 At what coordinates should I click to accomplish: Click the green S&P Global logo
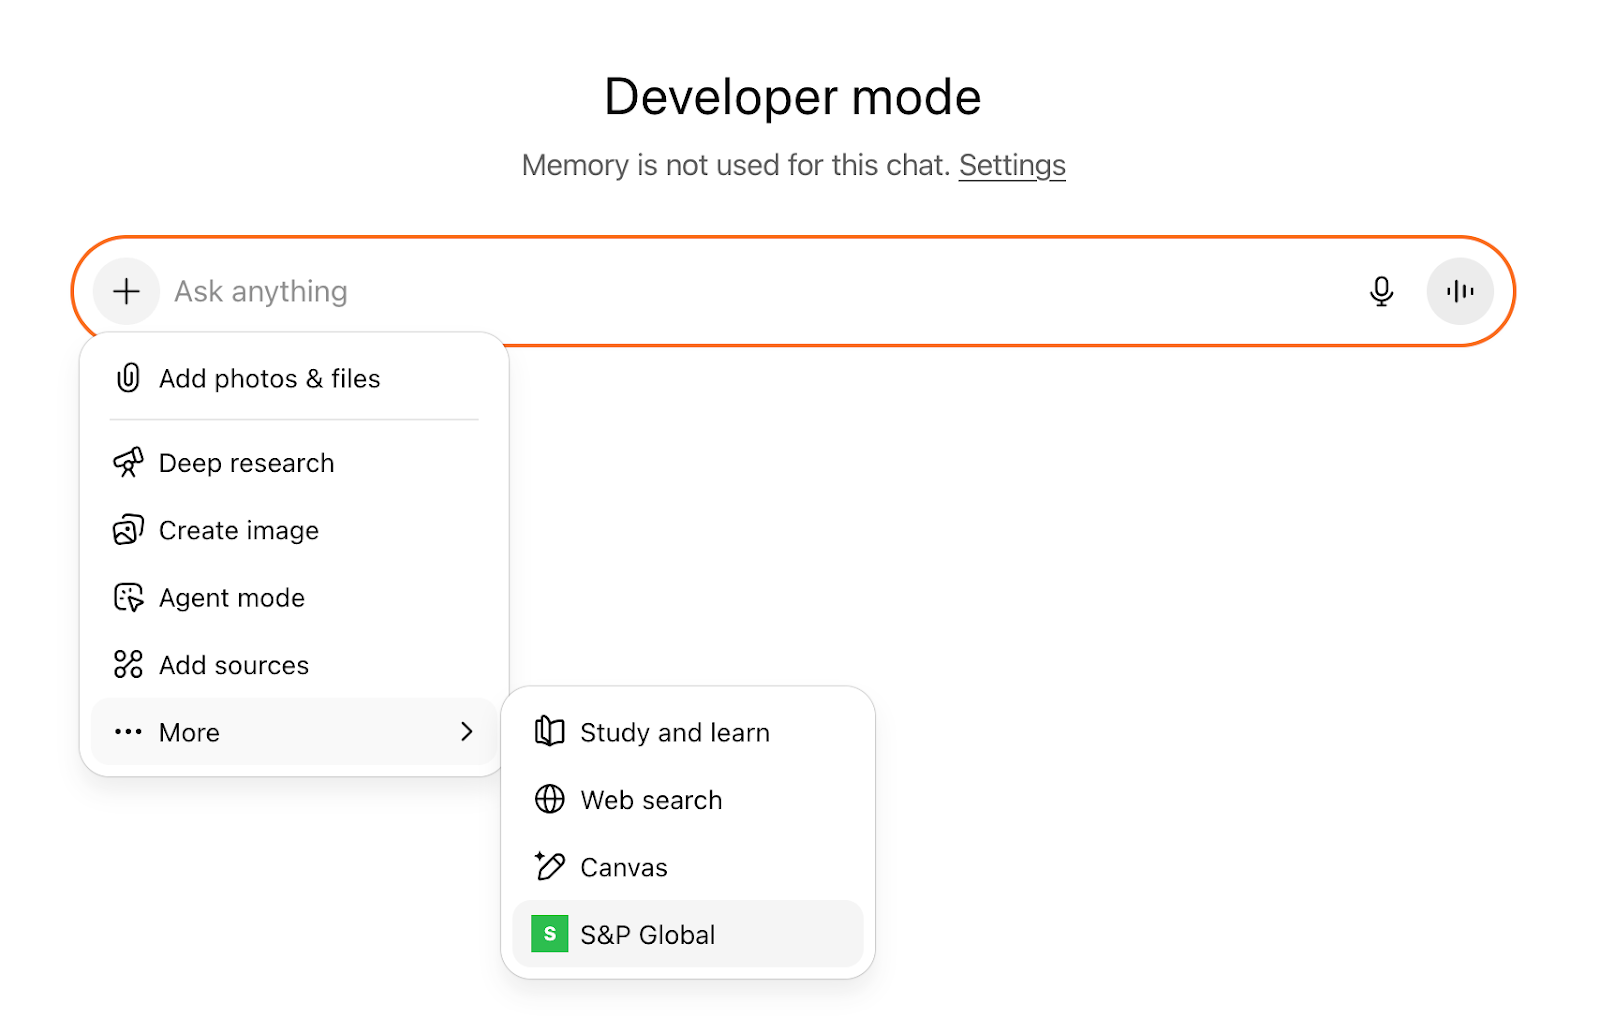[x=549, y=934]
